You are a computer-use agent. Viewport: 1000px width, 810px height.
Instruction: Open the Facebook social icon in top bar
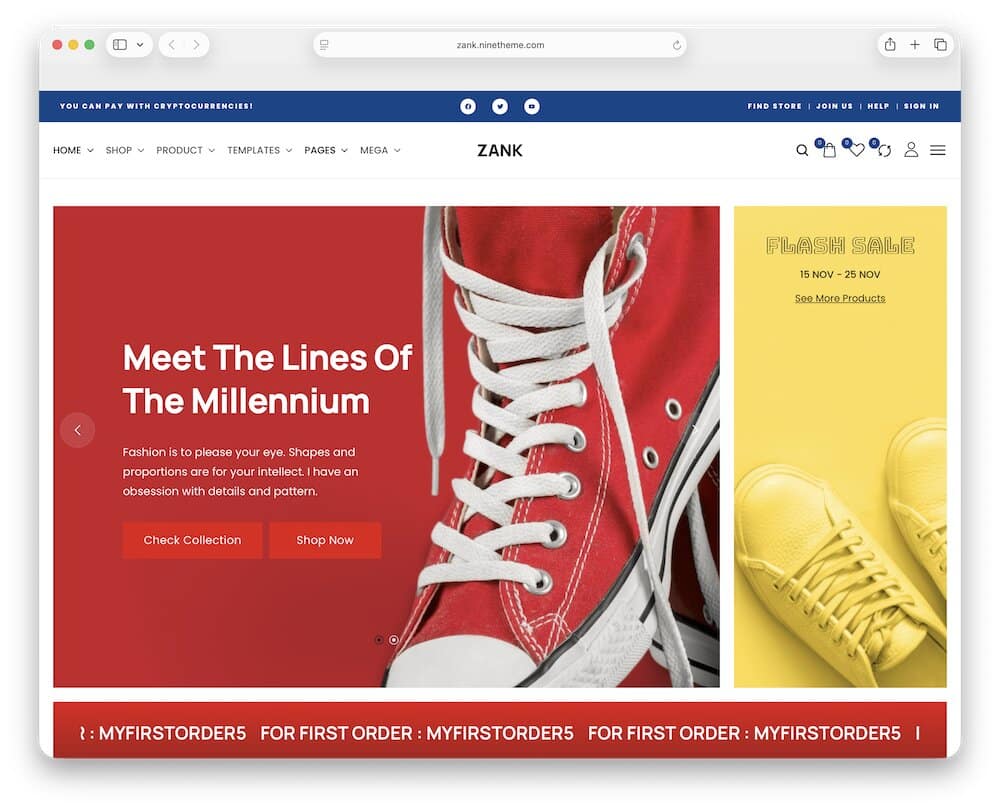point(468,107)
